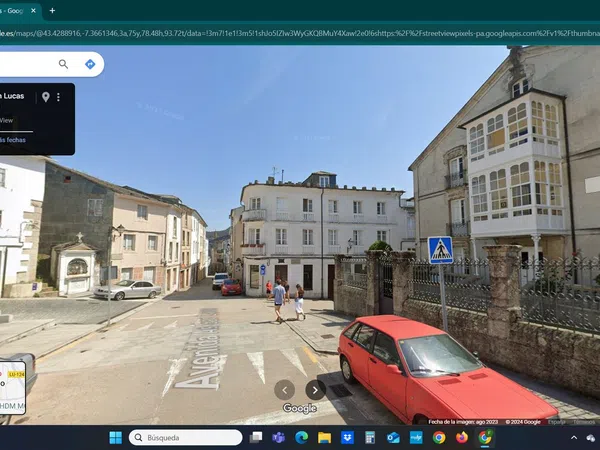Show hidden system tray icons
The width and height of the screenshot is (600, 450).
574,438
